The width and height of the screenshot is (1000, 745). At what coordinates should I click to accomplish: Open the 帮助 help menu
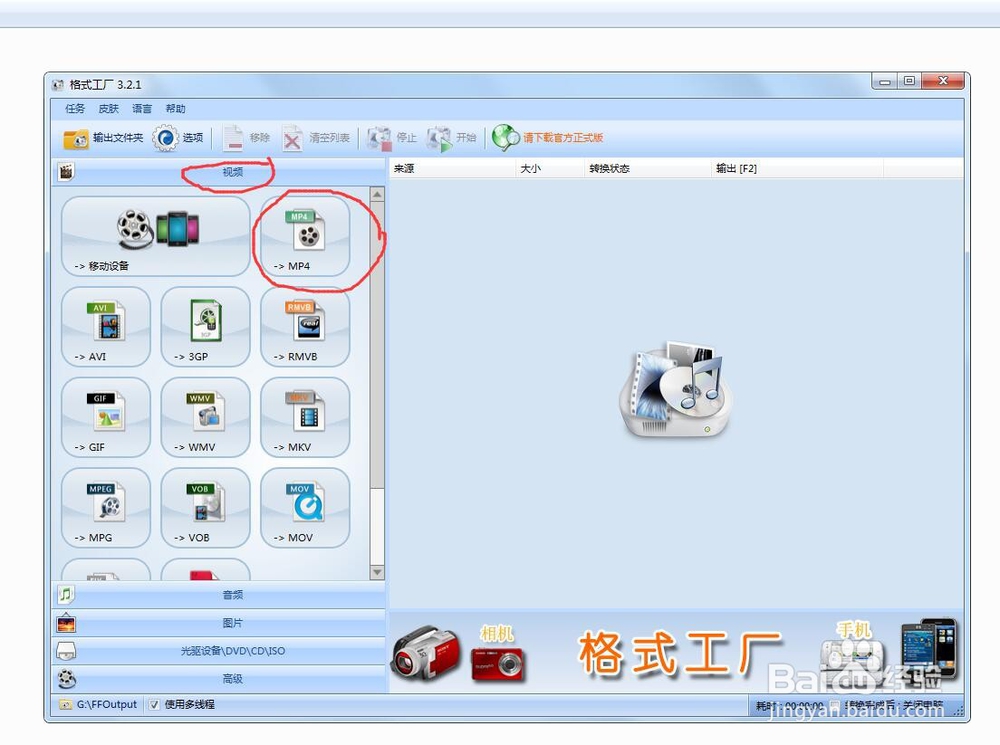coord(175,108)
